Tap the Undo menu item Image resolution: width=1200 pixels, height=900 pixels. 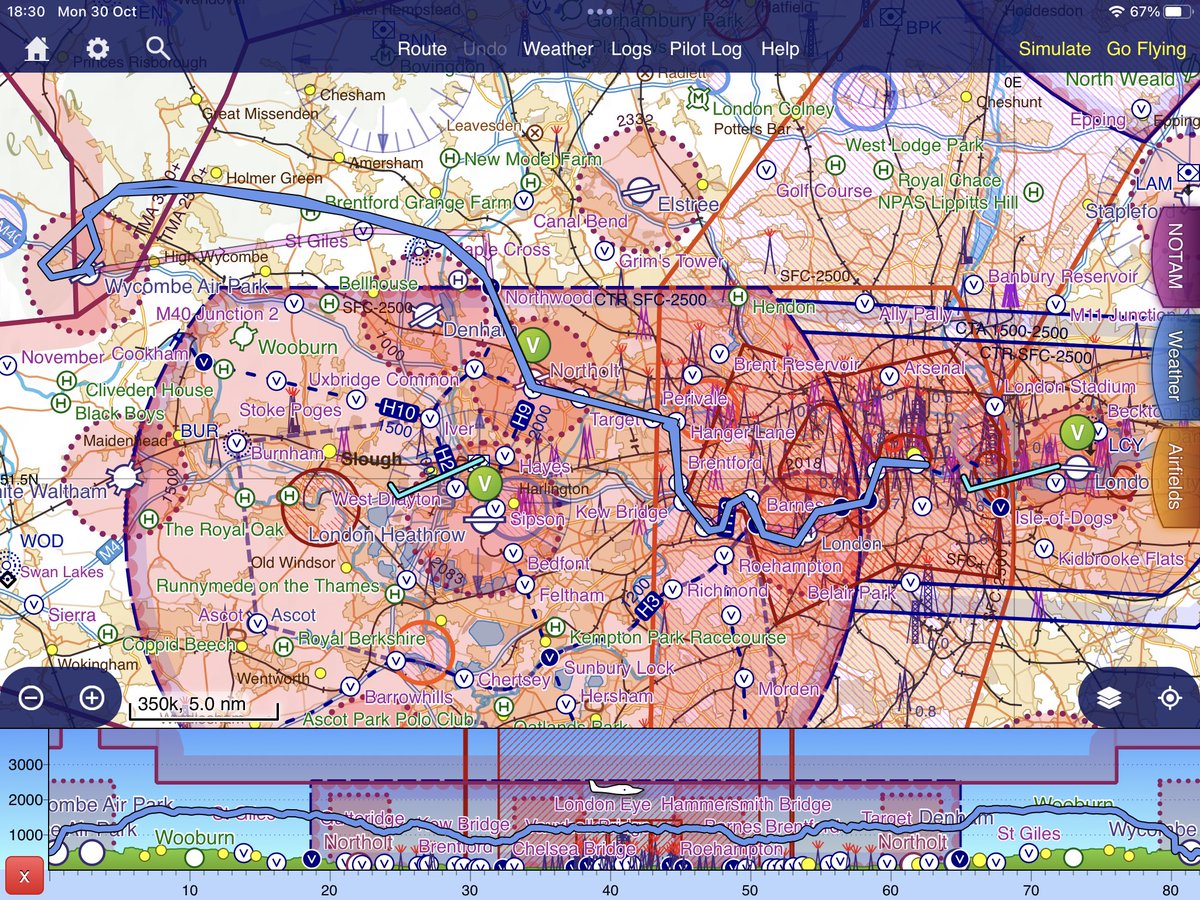pyautogui.click(x=485, y=49)
